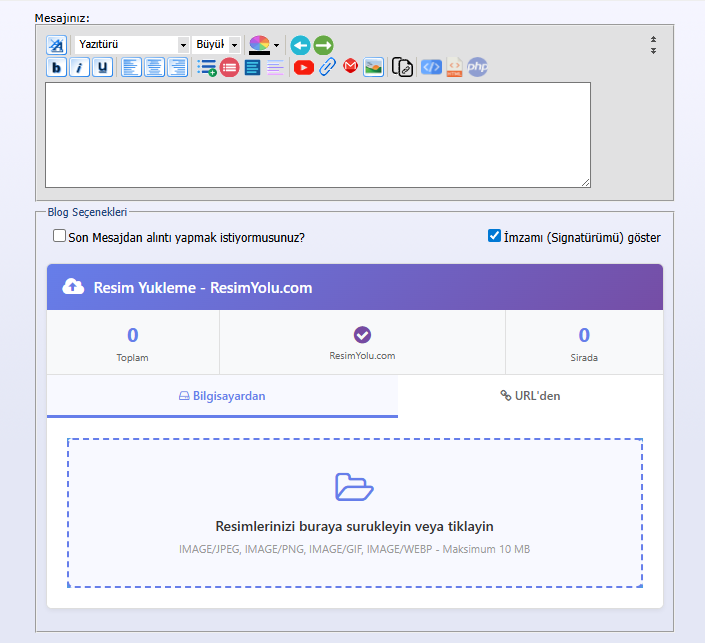The image size is (705, 643).
Task: Click the red circular list icon
Action: click(x=229, y=67)
